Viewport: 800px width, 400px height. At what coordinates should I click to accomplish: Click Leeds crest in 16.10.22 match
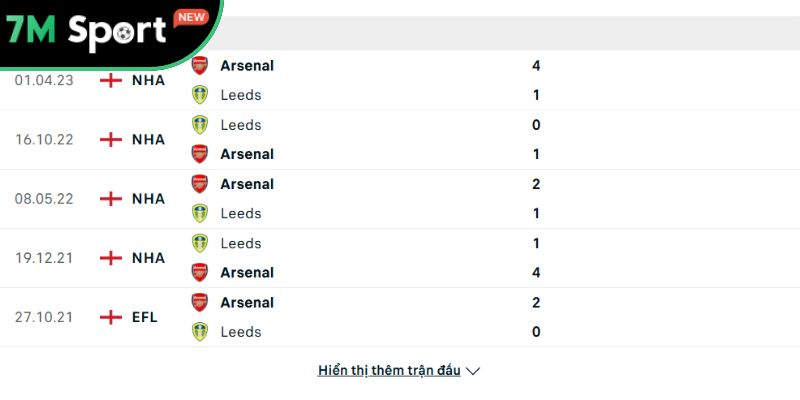(x=200, y=125)
